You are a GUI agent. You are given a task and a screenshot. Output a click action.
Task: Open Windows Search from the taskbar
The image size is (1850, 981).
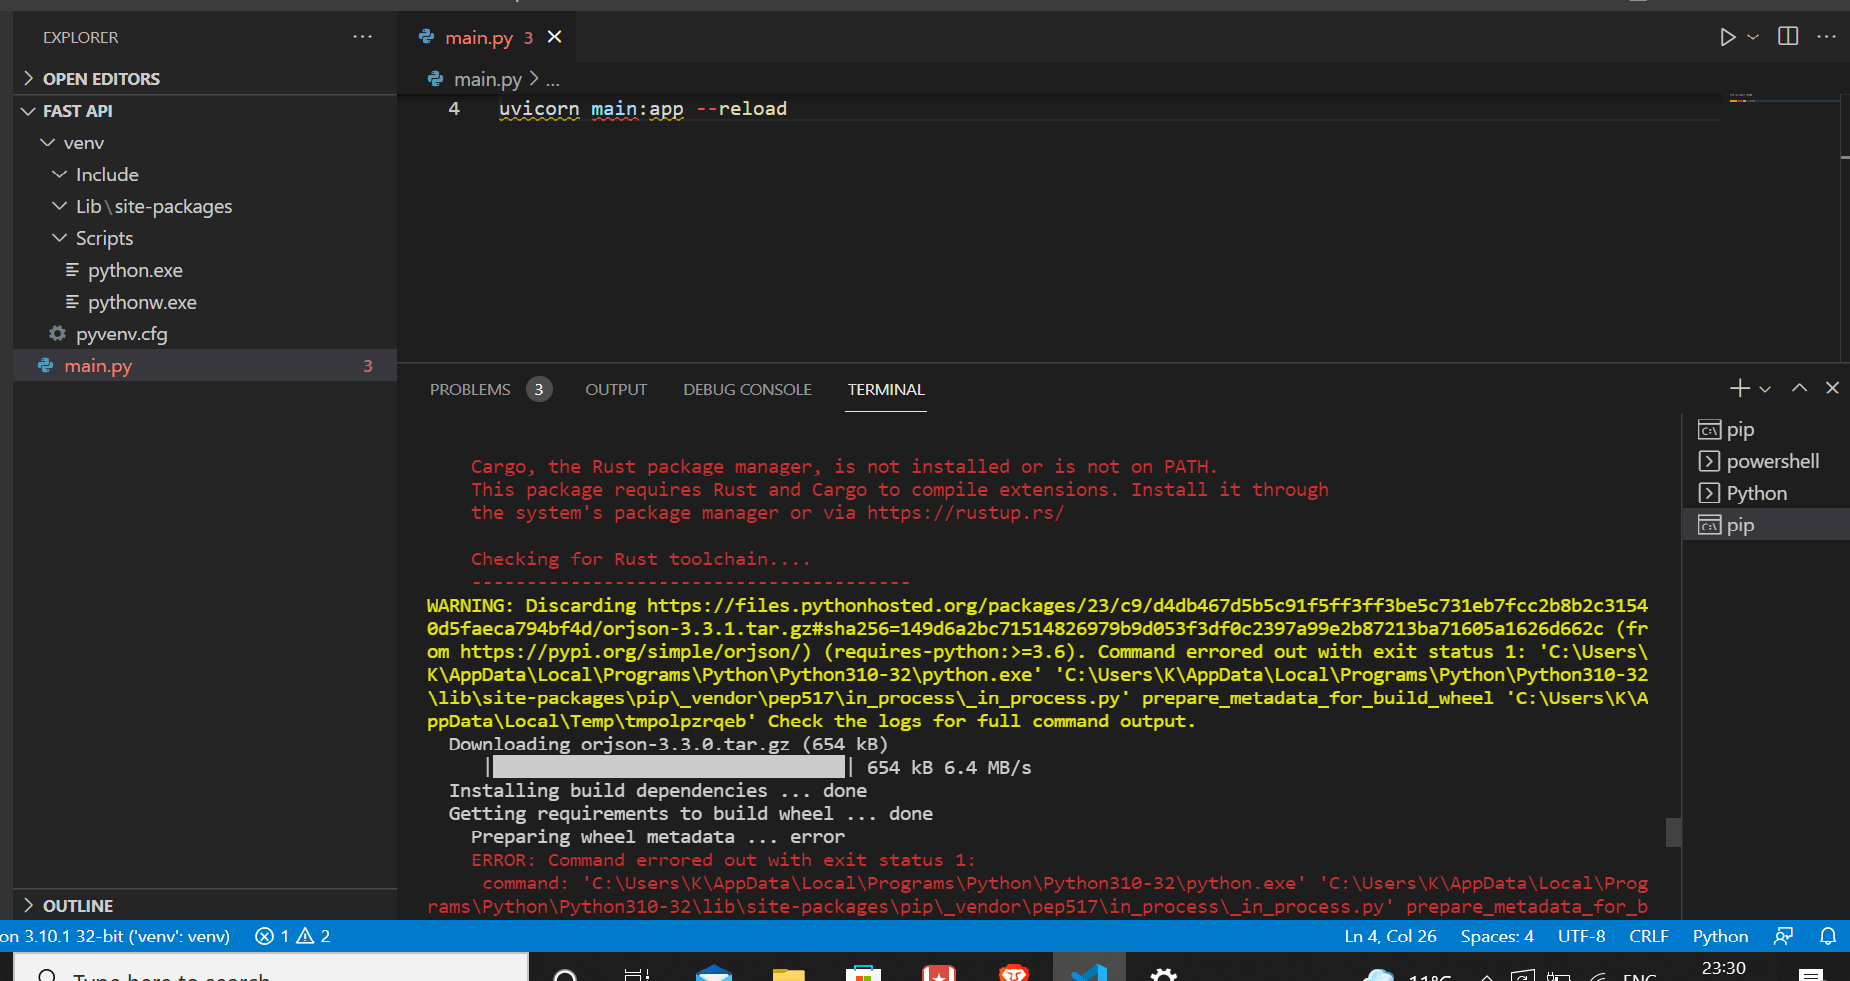(x=564, y=972)
